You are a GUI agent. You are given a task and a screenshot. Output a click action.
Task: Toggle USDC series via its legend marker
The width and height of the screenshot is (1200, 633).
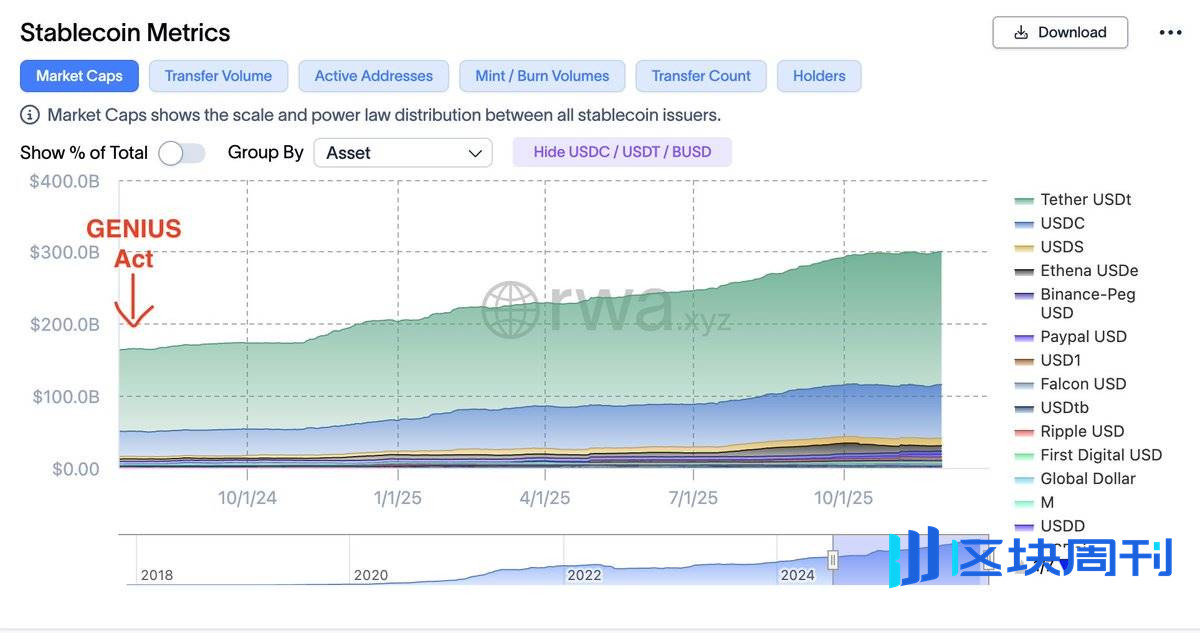tap(1024, 224)
